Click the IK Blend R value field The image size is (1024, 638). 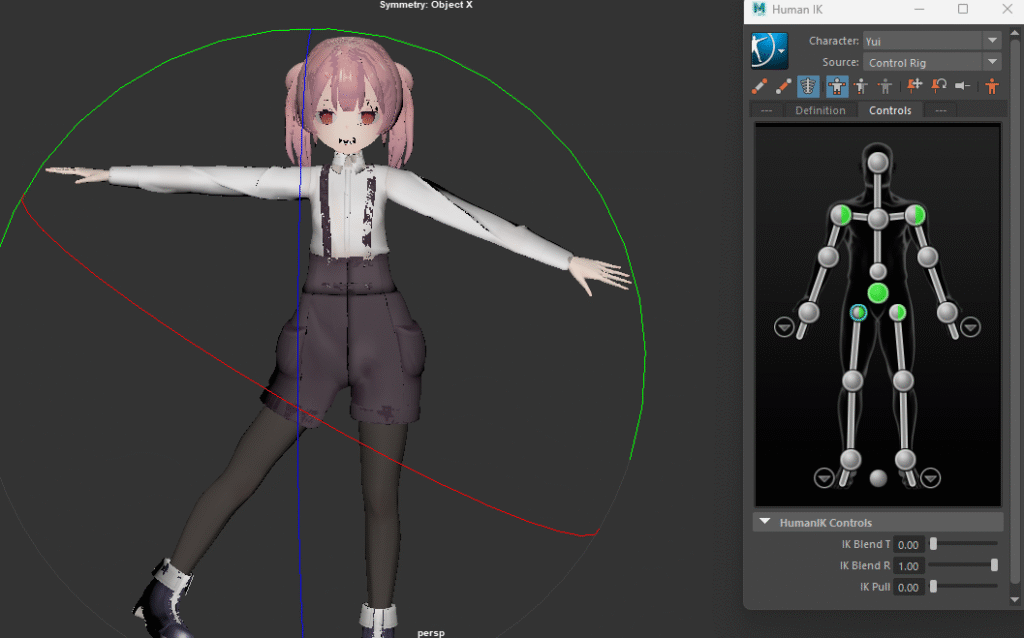(x=908, y=566)
